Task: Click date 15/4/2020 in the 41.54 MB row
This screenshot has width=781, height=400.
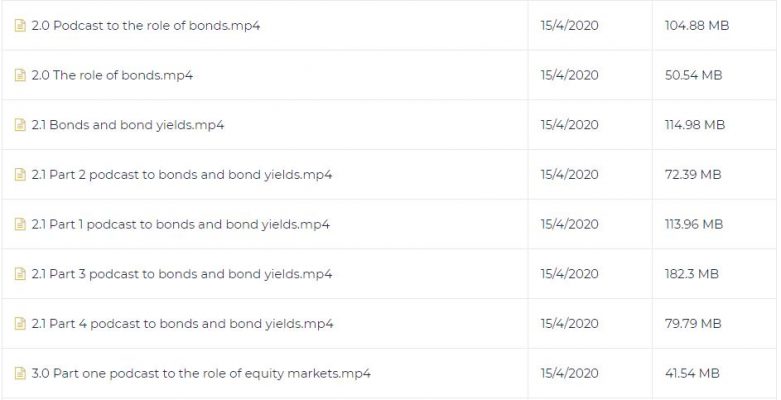Action: tap(570, 374)
